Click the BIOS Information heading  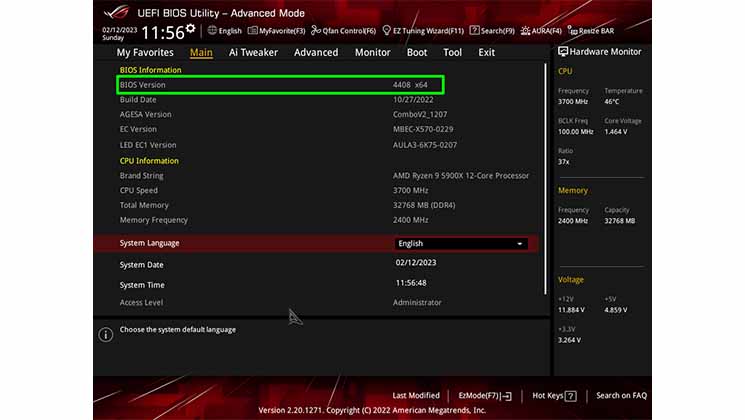pos(150,70)
